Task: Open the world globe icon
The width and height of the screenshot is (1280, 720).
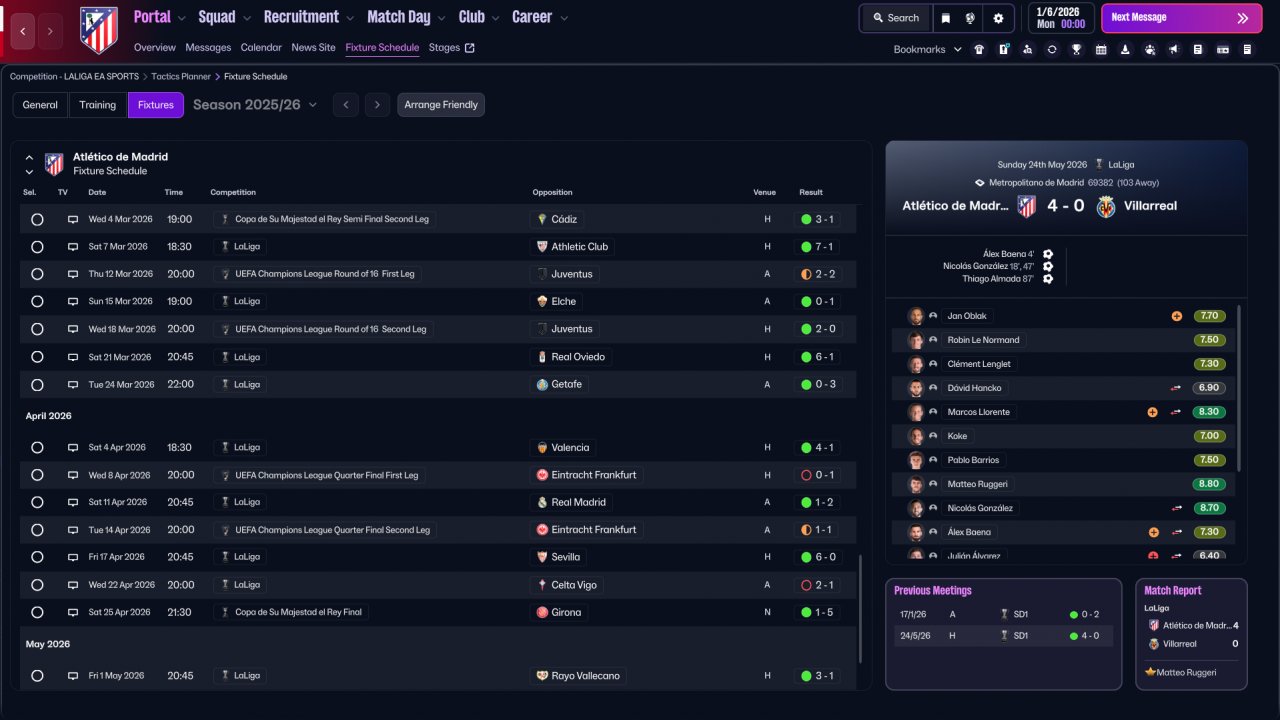Action: [x=970, y=18]
